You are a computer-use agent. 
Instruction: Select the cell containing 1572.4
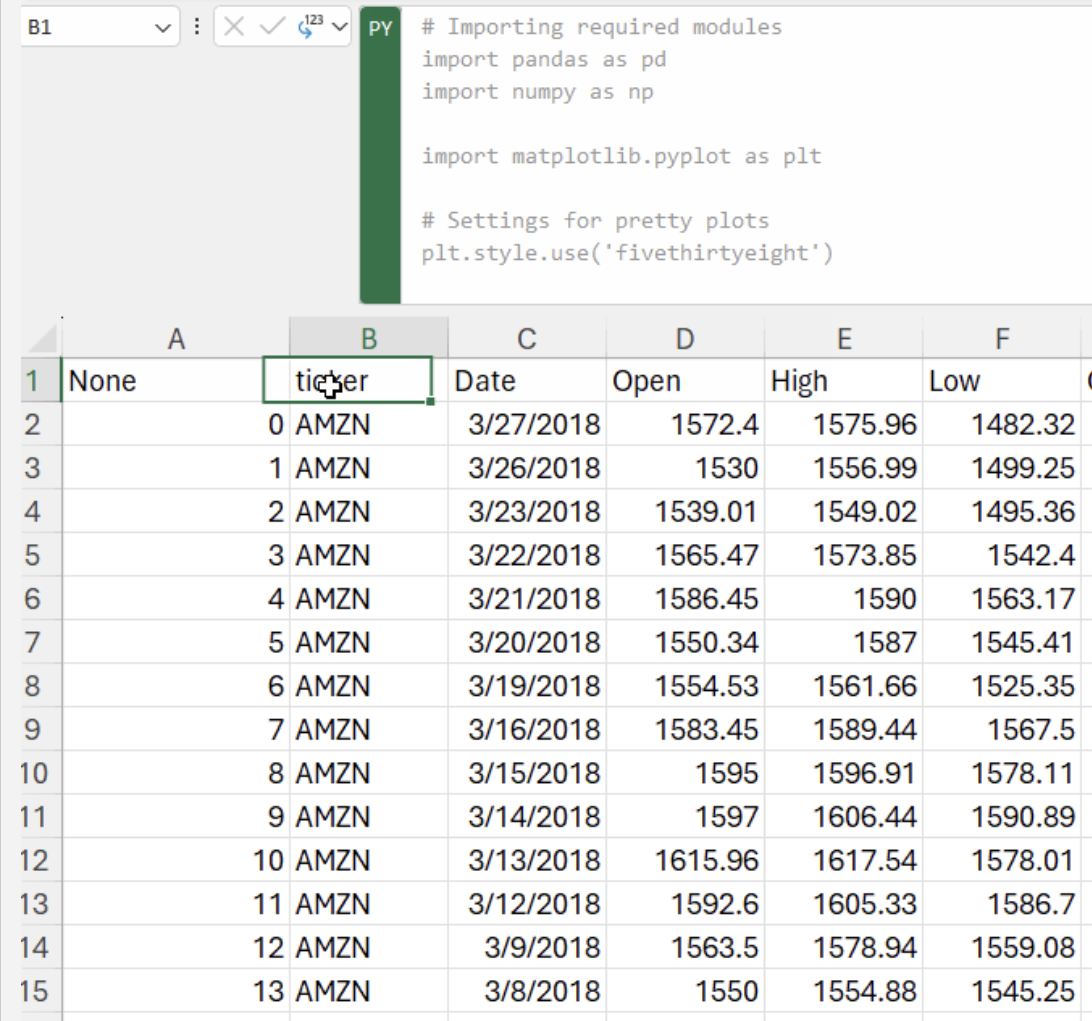point(684,424)
